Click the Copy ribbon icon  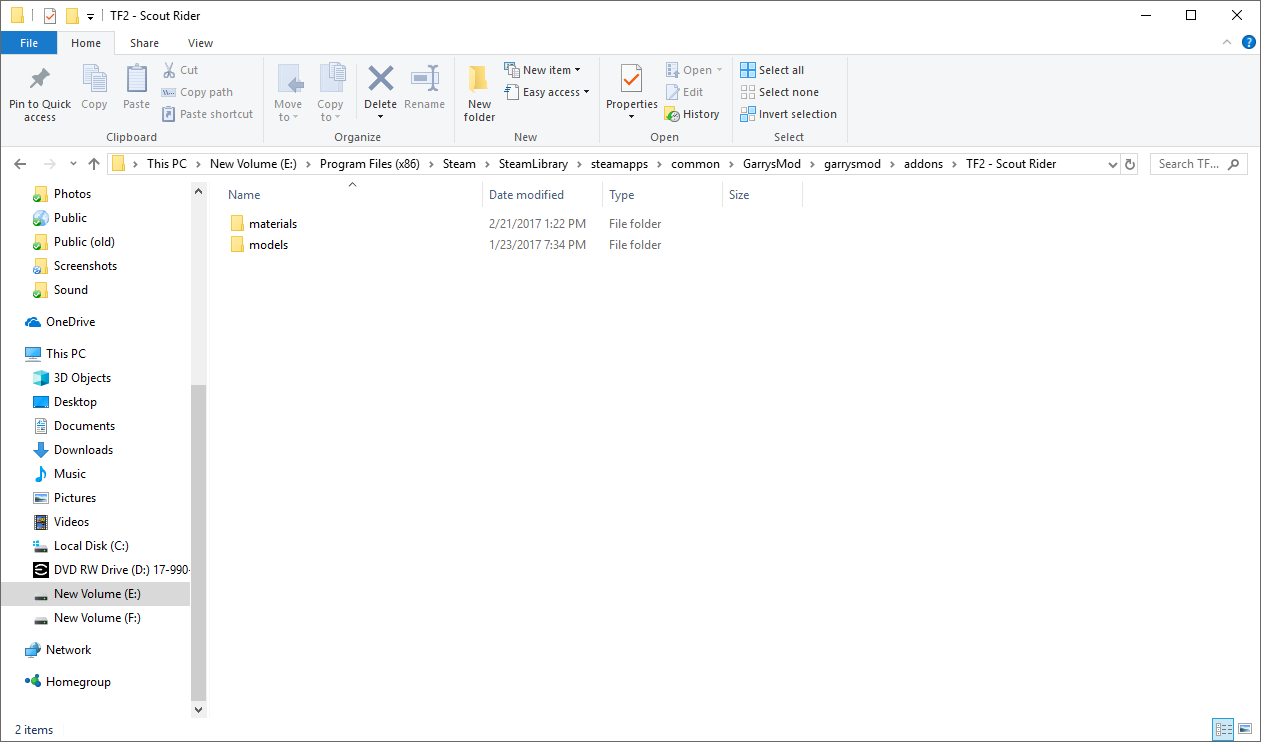point(94,78)
